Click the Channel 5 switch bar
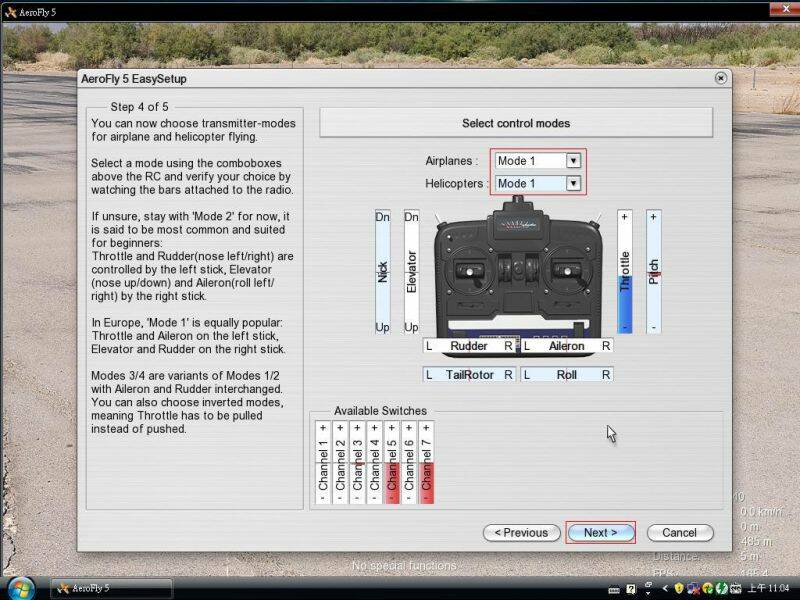800x600 pixels. point(392,463)
